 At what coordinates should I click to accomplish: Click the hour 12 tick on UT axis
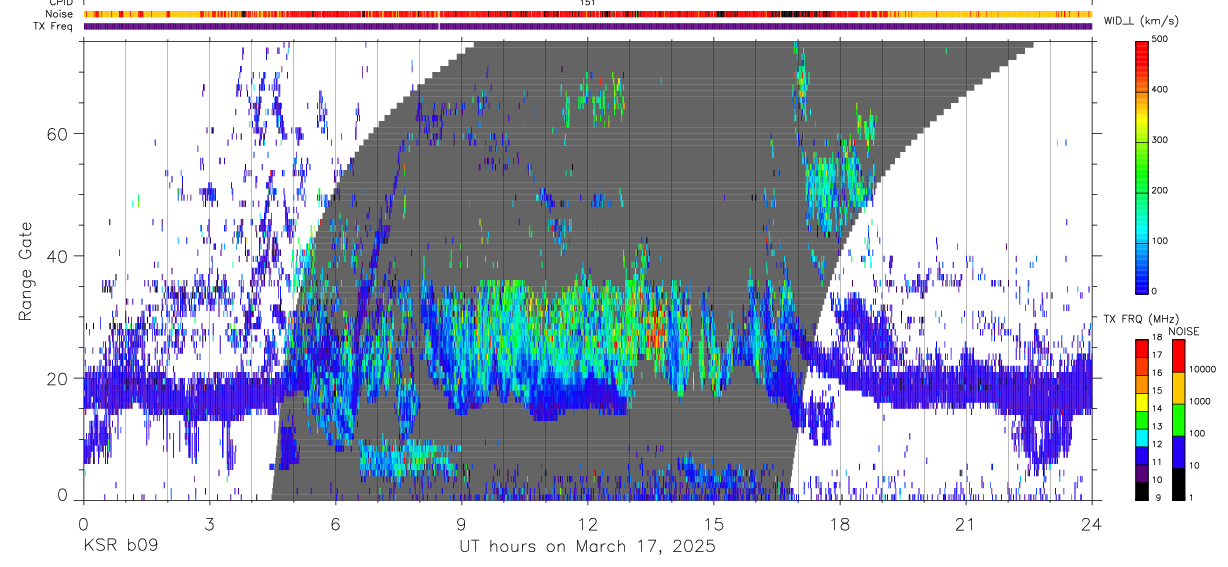click(588, 524)
